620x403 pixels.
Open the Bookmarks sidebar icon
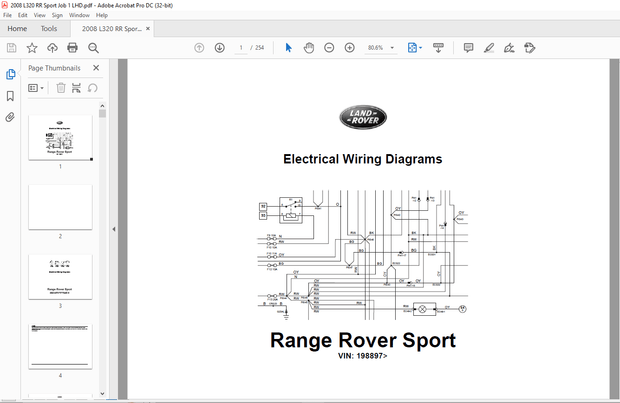click(10, 96)
